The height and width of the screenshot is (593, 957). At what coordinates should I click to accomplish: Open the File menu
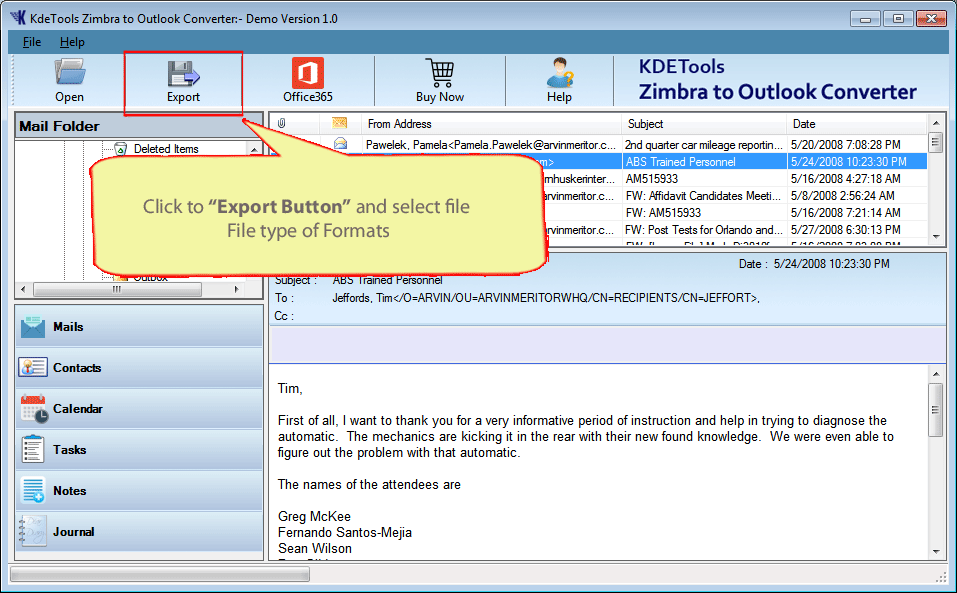click(x=32, y=42)
